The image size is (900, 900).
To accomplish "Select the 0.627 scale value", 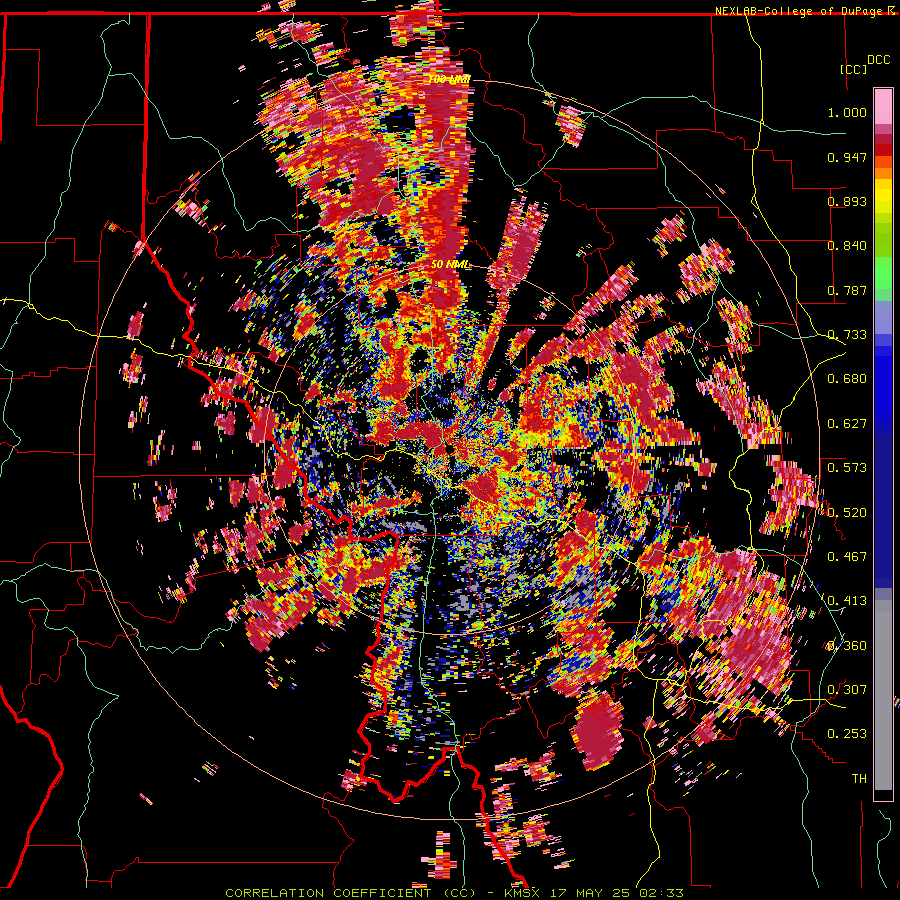I will point(847,424).
